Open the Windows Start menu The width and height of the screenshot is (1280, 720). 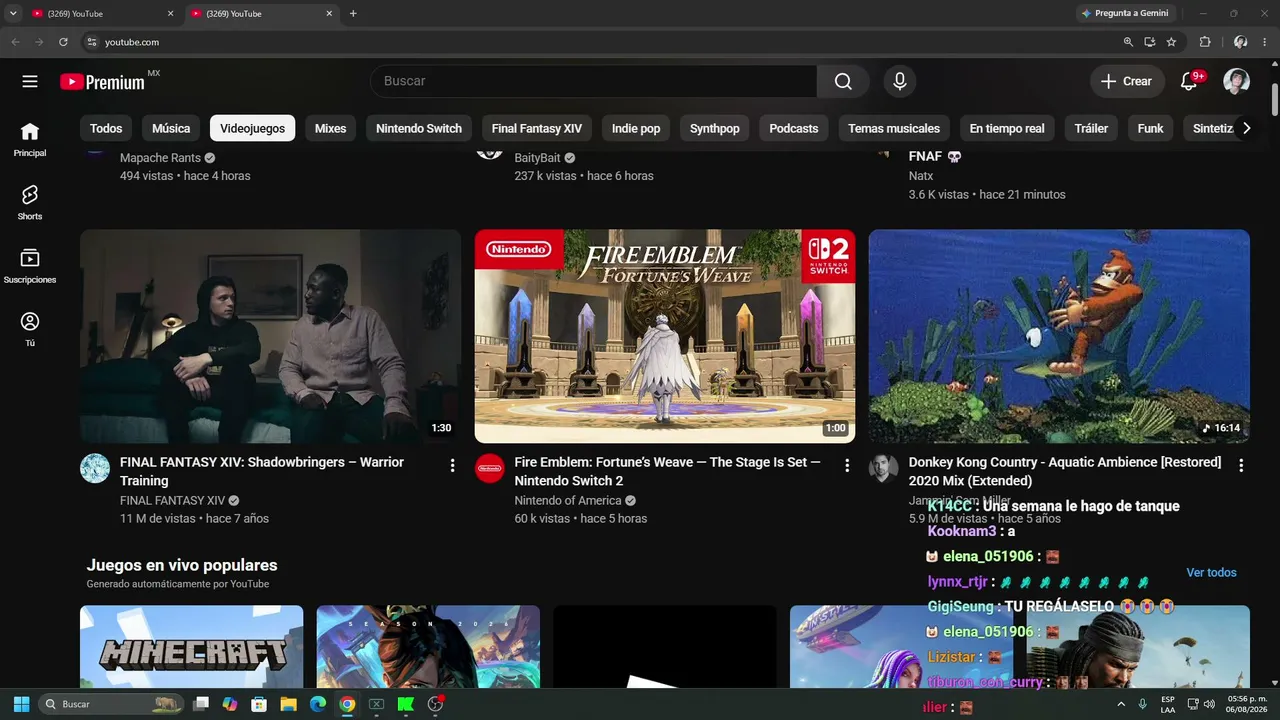(21, 704)
